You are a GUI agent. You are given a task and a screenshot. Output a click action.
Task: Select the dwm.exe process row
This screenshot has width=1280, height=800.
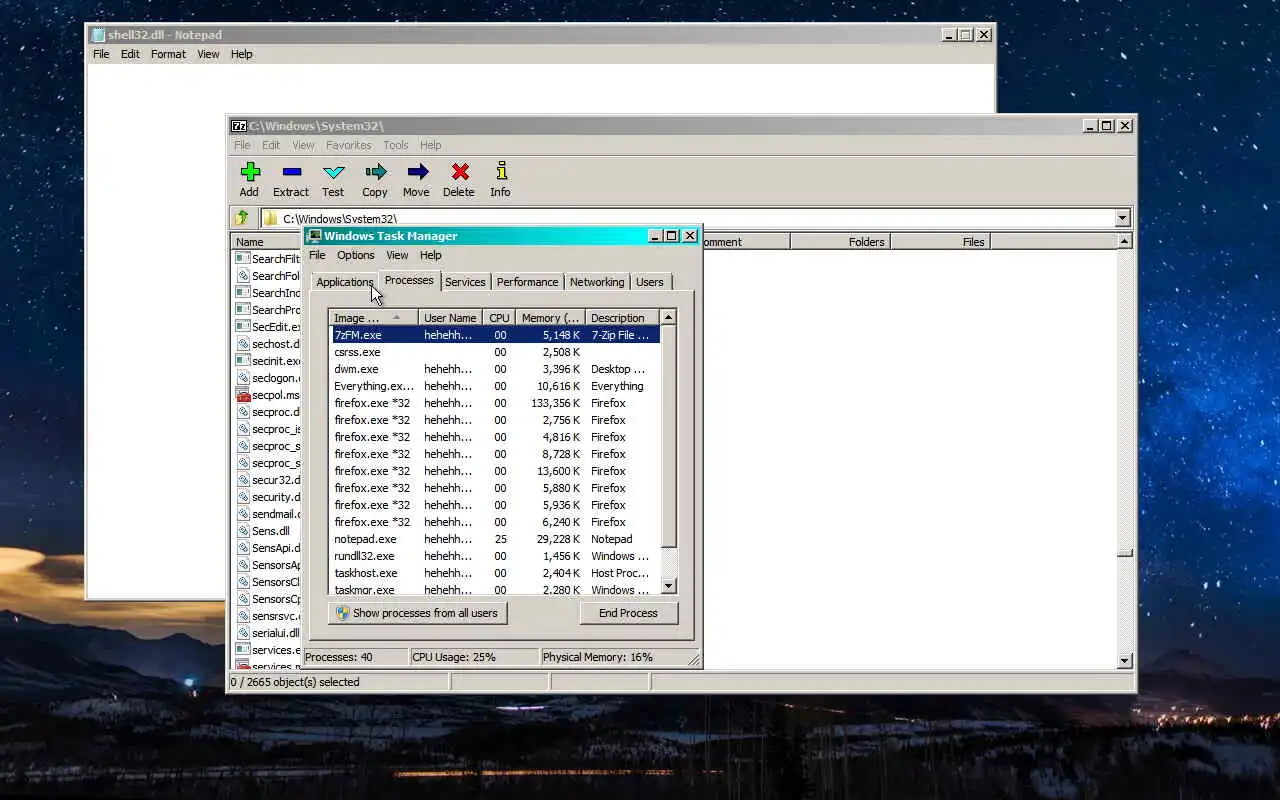pos(495,369)
